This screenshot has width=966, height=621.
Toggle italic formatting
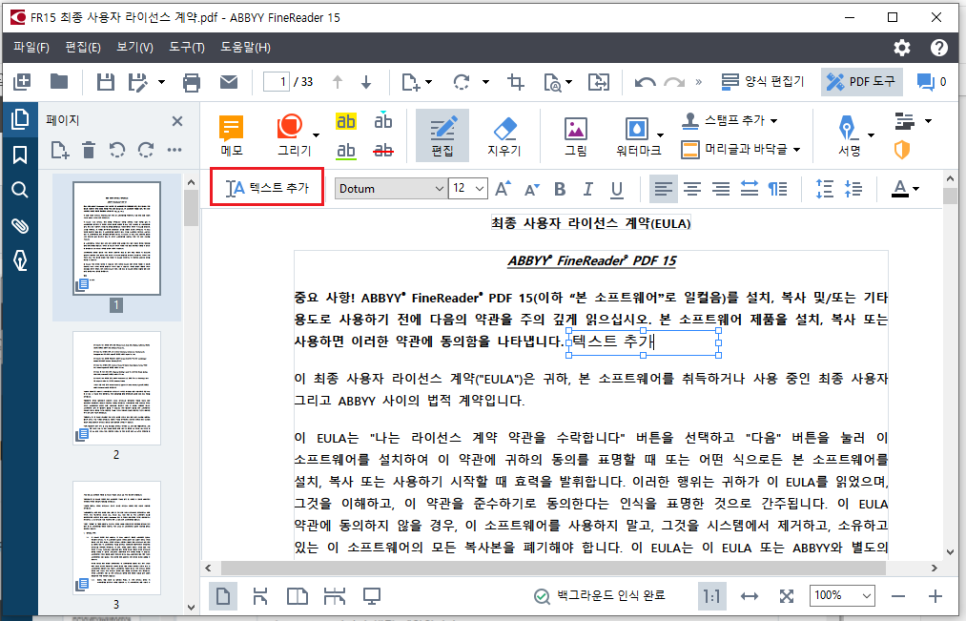pos(588,189)
